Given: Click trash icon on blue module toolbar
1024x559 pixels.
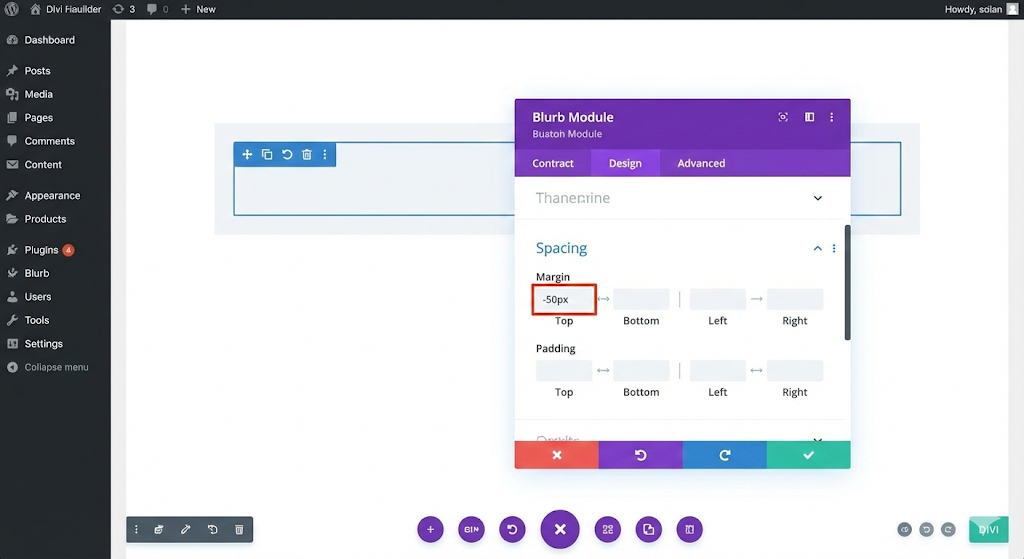Looking at the screenshot, I should (x=307, y=155).
